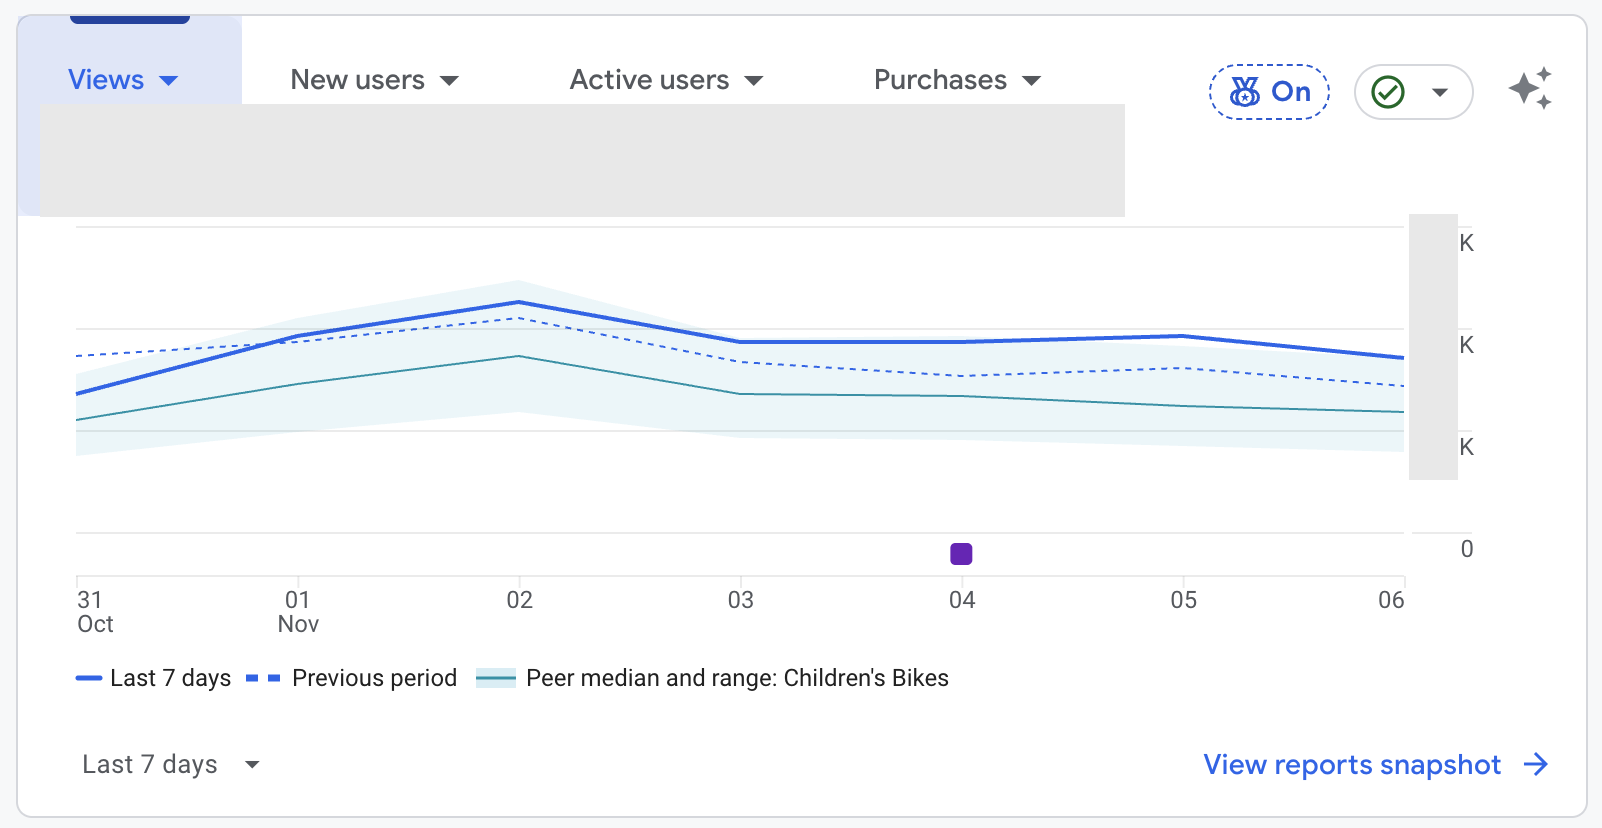Click the arrow icon beside View reports snapshot

point(1536,765)
